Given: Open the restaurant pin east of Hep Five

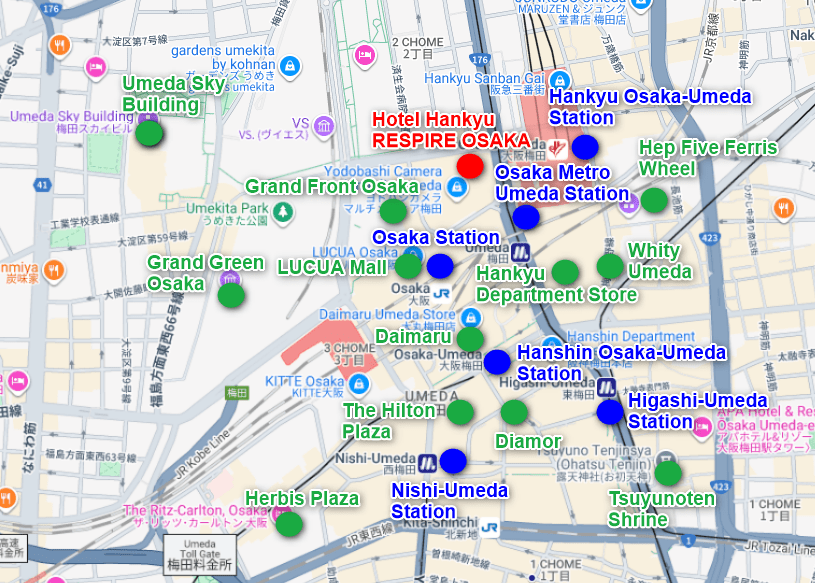Looking at the screenshot, I should click(784, 209).
